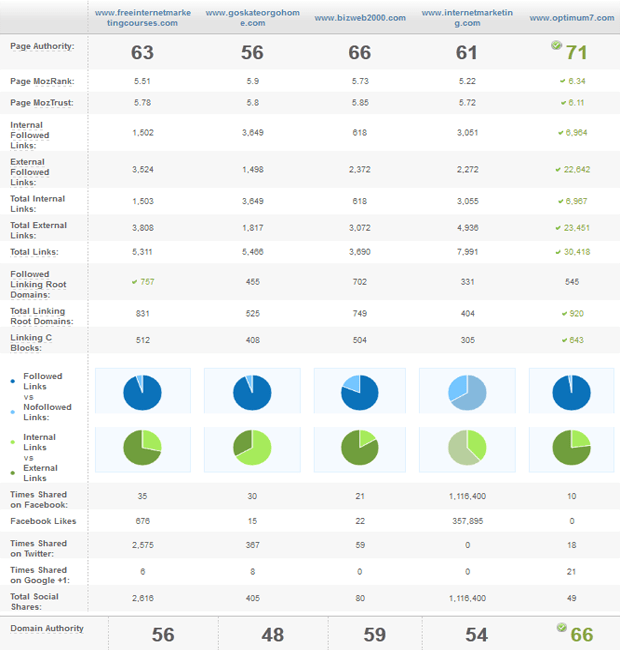Select the Total Social Shares value 405
620x650 pixels.
[252, 598]
